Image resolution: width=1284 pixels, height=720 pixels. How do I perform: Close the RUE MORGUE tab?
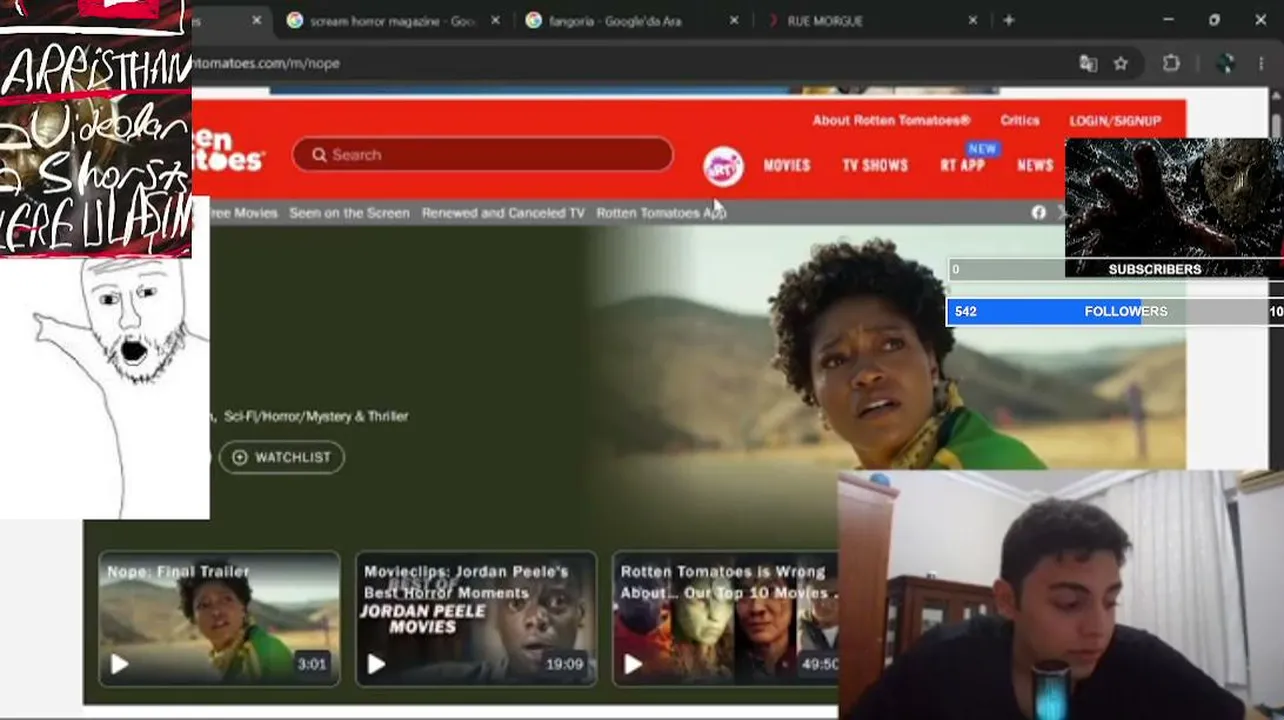(x=973, y=20)
